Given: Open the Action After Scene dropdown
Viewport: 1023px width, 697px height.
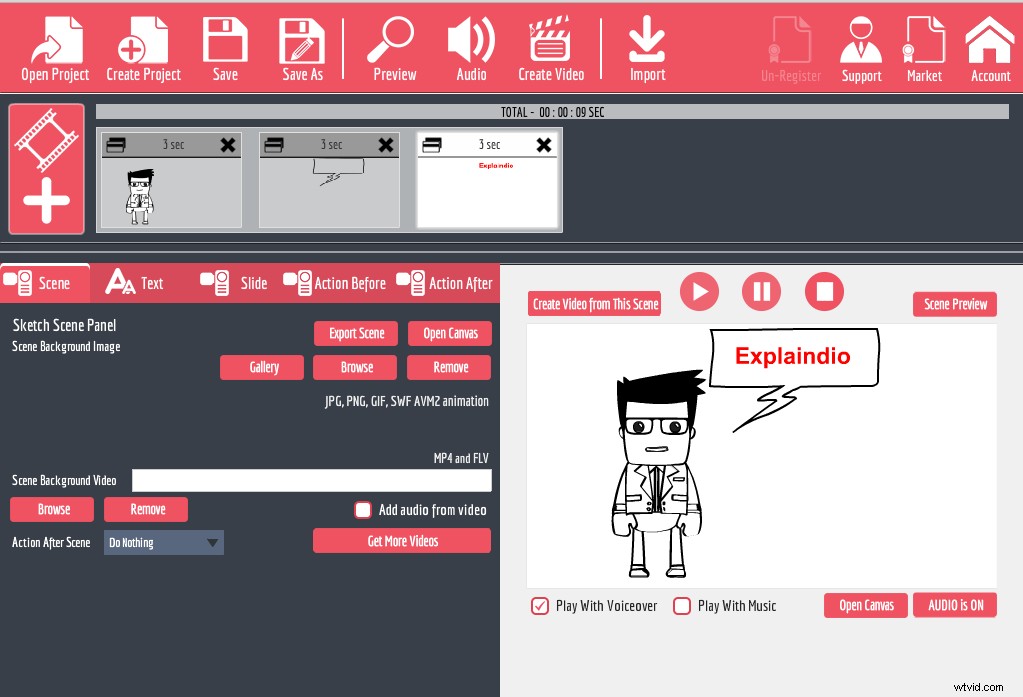Looking at the screenshot, I should (x=163, y=542).
